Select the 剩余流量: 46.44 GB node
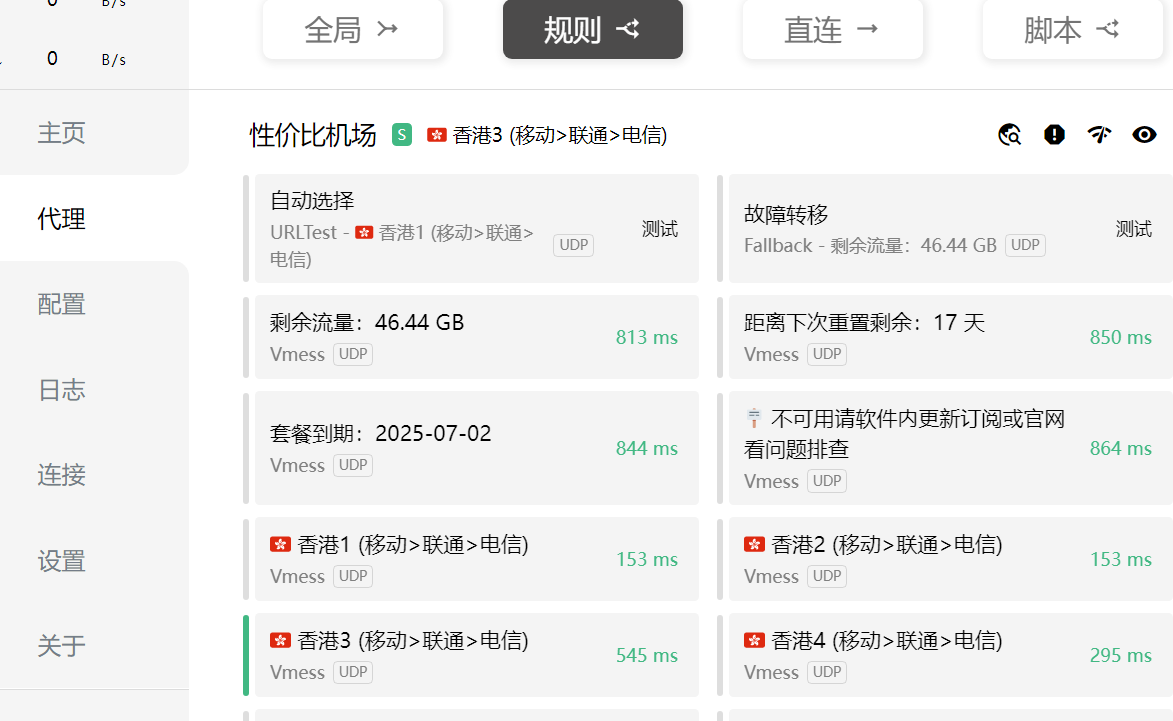Image resolution: width=1173 pixels, height=721 pixels. 477,337
